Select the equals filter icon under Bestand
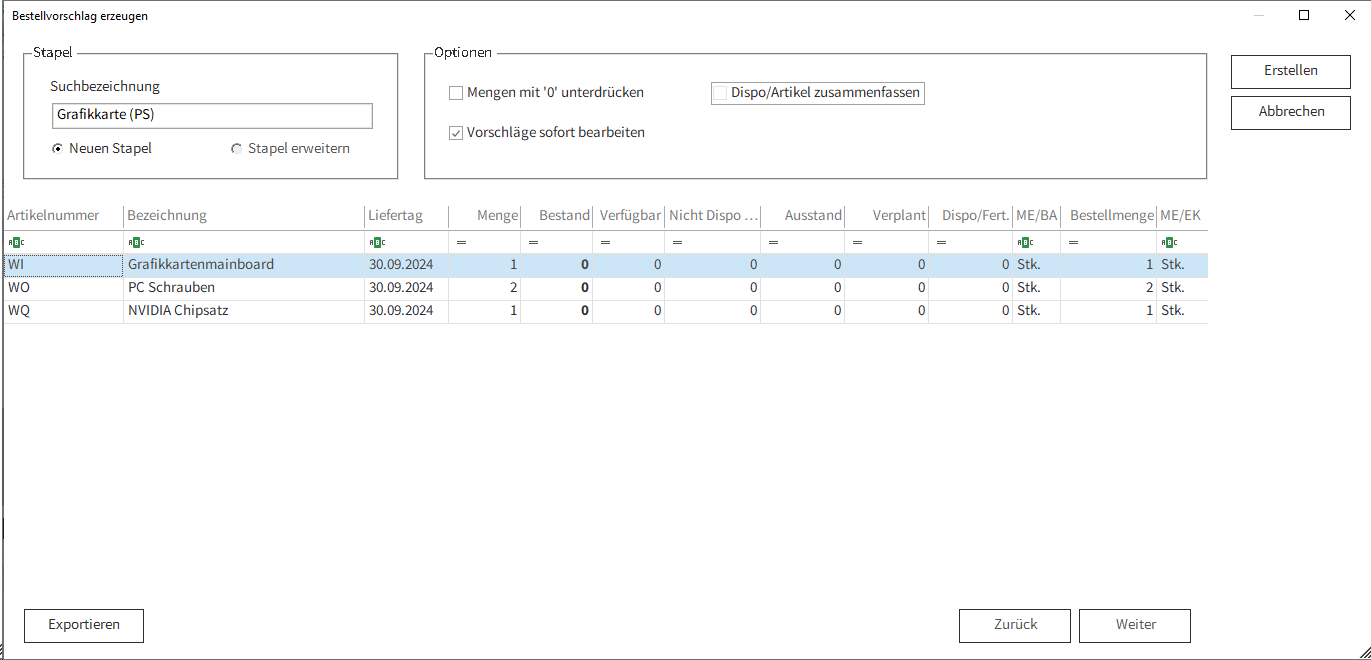The height and width of the screenshot is (660, 1371). click(533, 242)
